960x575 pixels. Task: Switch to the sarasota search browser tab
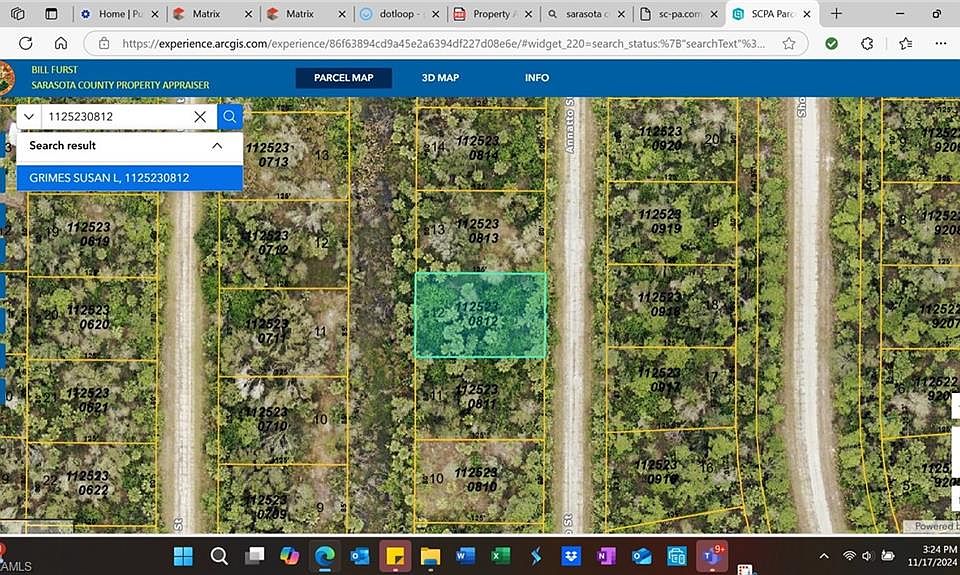coord(586,13)
